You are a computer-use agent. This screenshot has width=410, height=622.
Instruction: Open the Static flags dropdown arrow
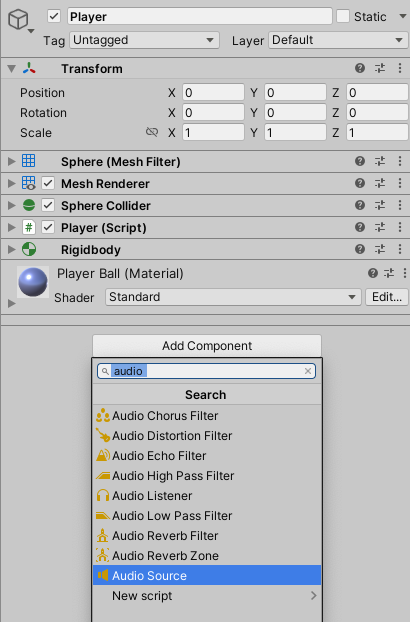tap(402, 16)
